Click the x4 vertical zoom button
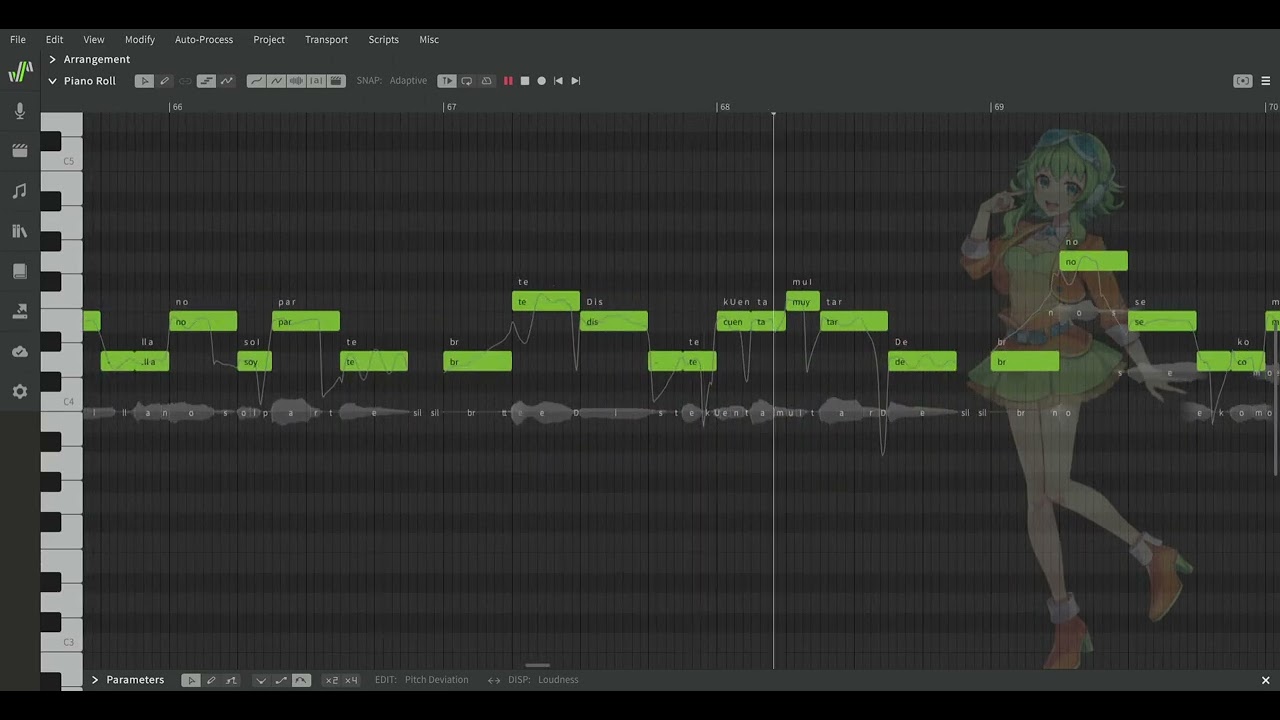The height and width of the screenshot is (720, 1280). point(351,680)
